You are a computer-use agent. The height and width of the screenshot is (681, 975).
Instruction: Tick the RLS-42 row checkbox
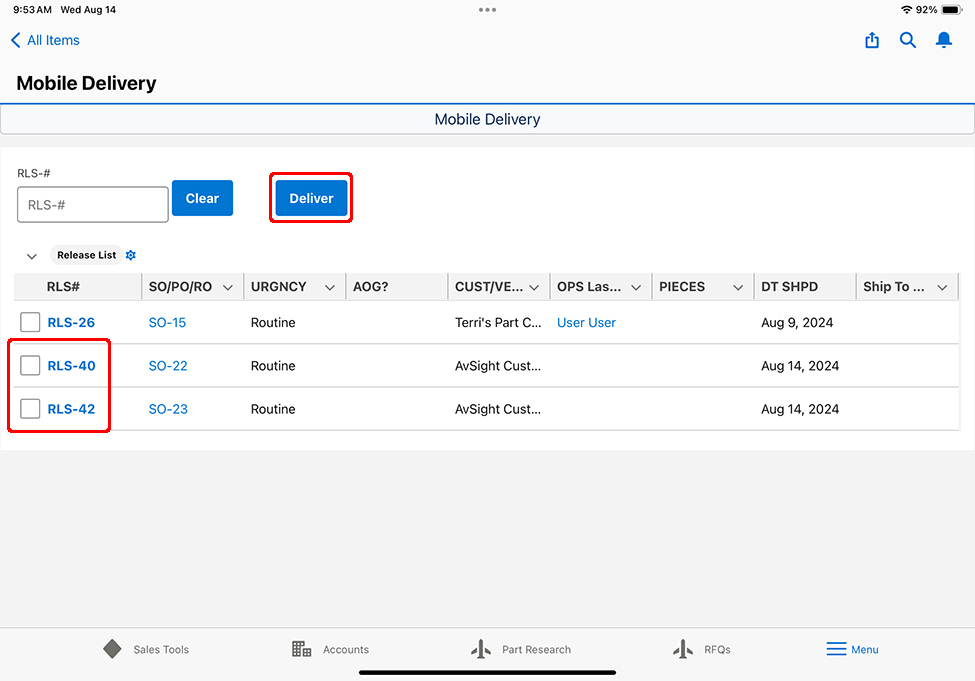click(x=30, y=409)
